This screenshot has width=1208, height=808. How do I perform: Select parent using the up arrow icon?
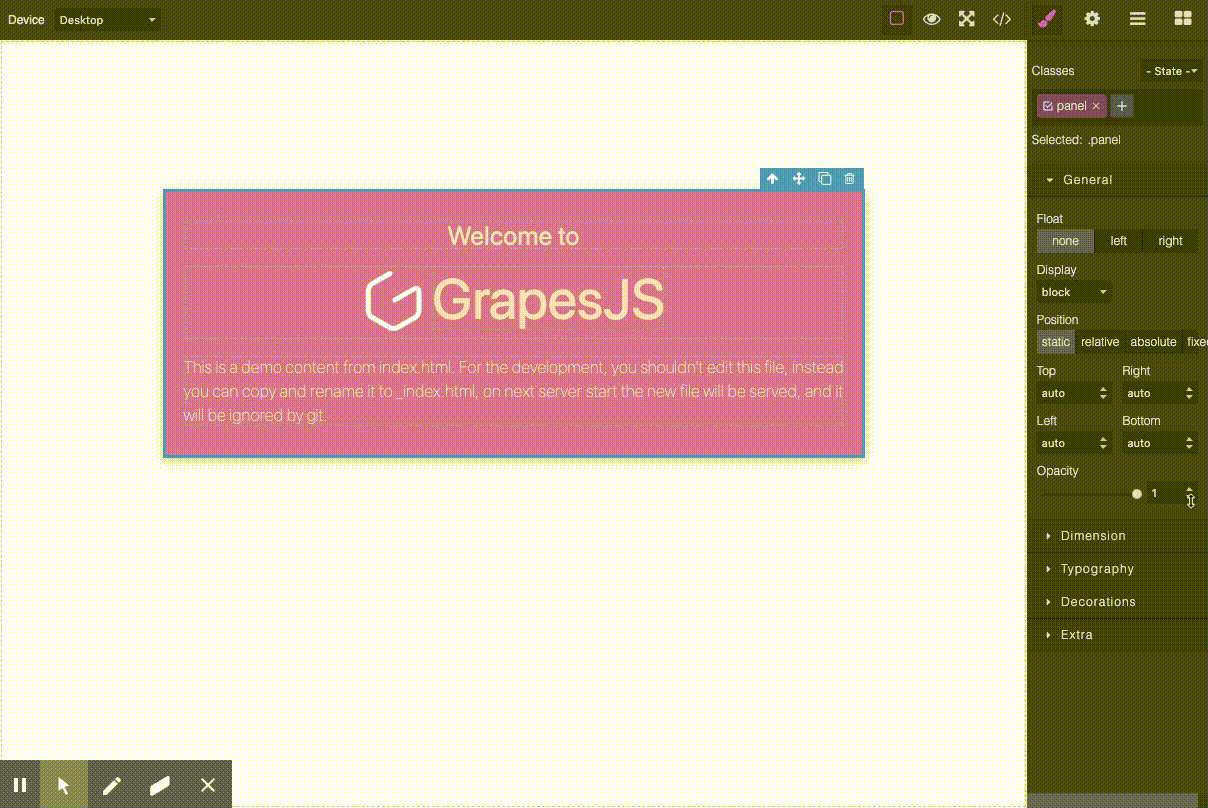[773, 179]
